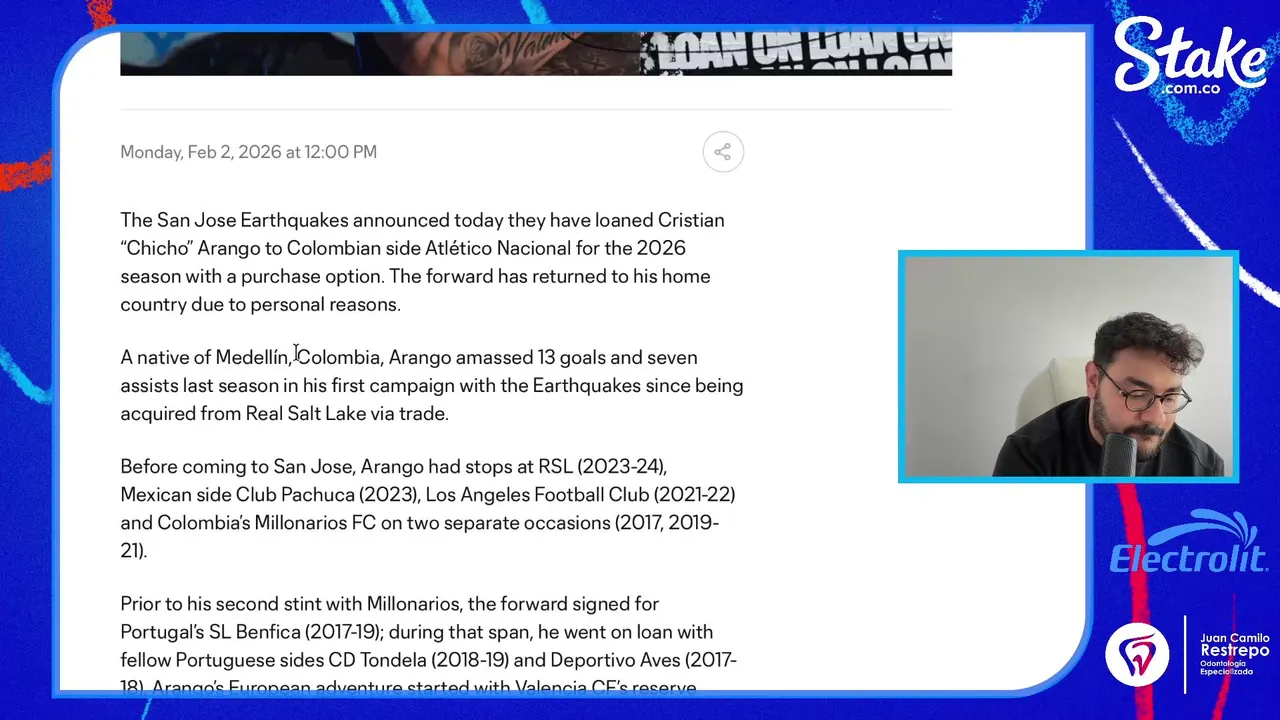Click 'Before coming to San Jose' text
The height and width of the screenshot is (720, 1280).
(238, 466)
